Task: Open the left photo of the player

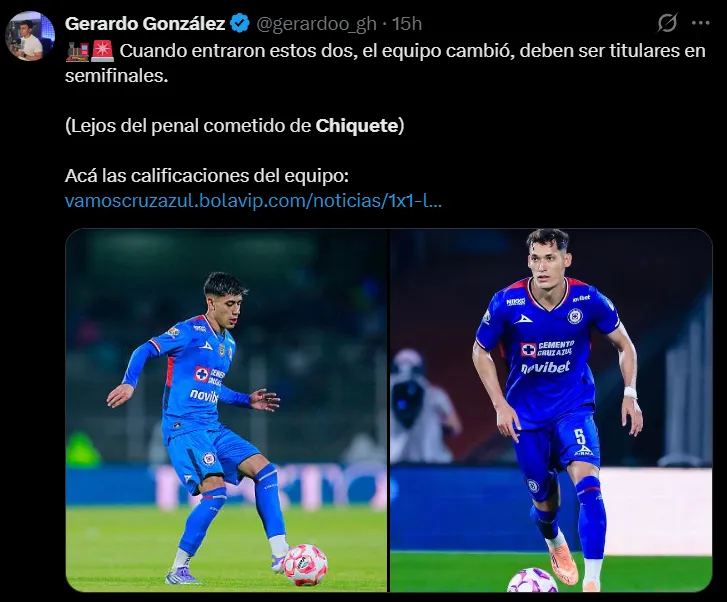Action: [x=226, y=410]
